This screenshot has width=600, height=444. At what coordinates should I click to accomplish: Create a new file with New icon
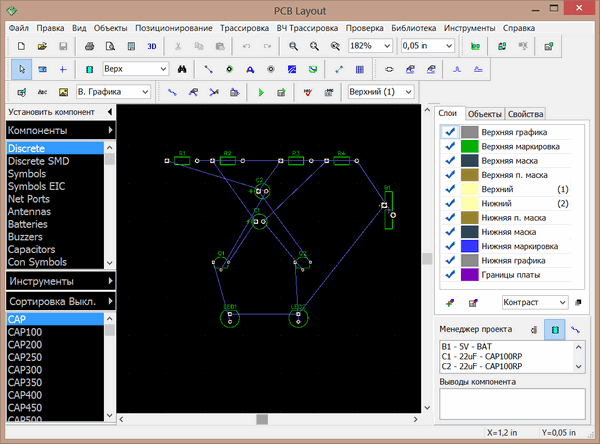[21, 46]
